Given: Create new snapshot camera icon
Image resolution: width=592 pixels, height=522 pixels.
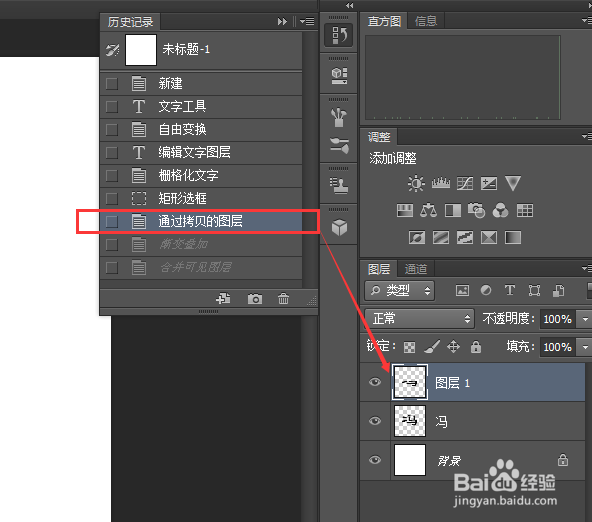Looking at the screenshot, I should point(255,299).
